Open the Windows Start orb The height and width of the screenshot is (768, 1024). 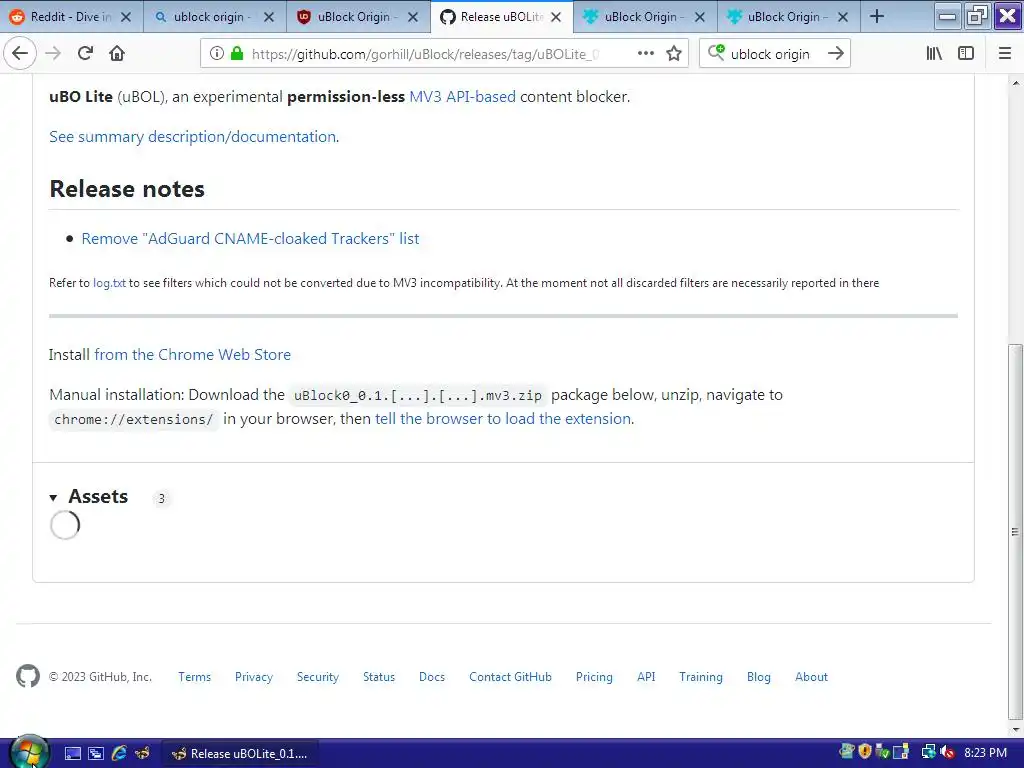coord(28,752)
